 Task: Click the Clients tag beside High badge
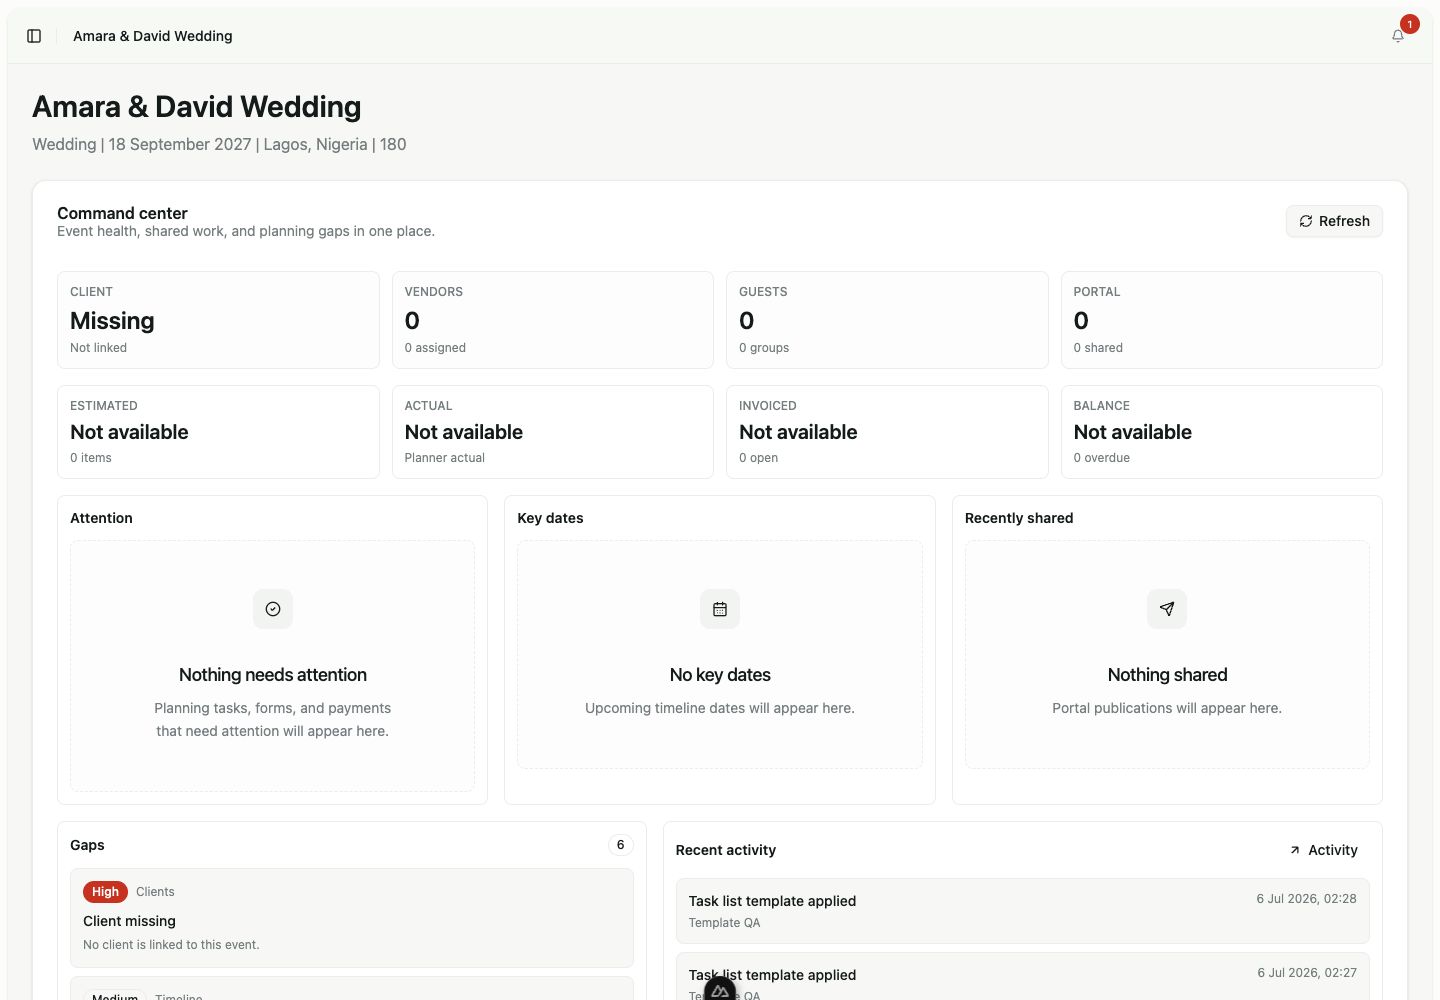click(155, 892)
